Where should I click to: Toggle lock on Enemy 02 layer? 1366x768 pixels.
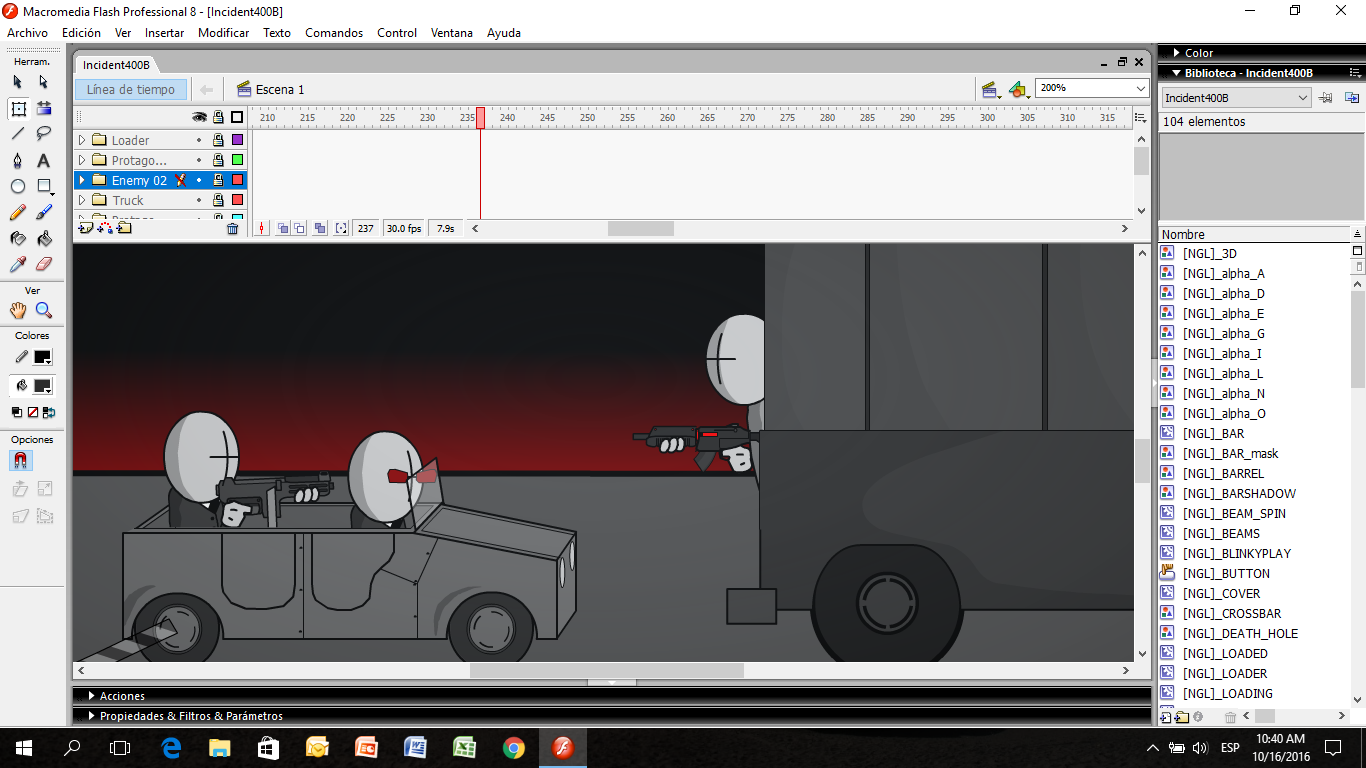coord(218,180)
